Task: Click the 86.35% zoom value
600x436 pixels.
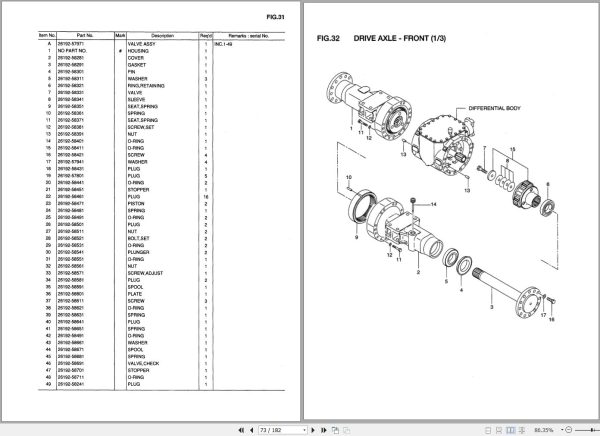Action: [x=544, y=430]
